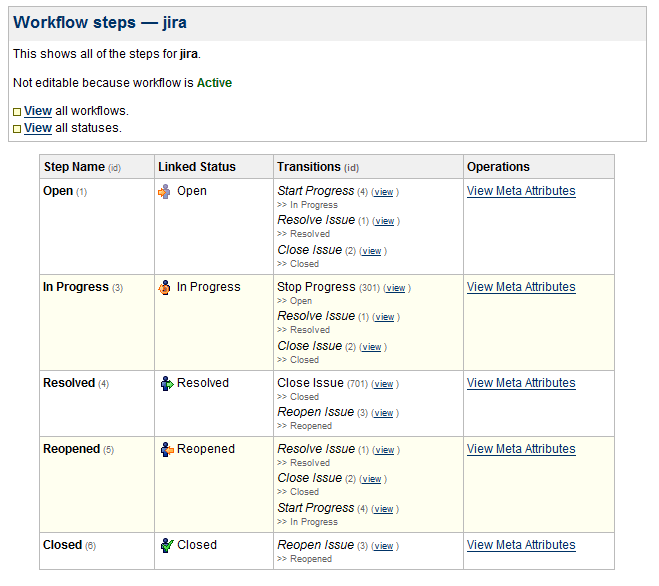This screenshot has height=586, width=659.
Task: View Start Progress transition in Open step
Action: click(384, 192)
